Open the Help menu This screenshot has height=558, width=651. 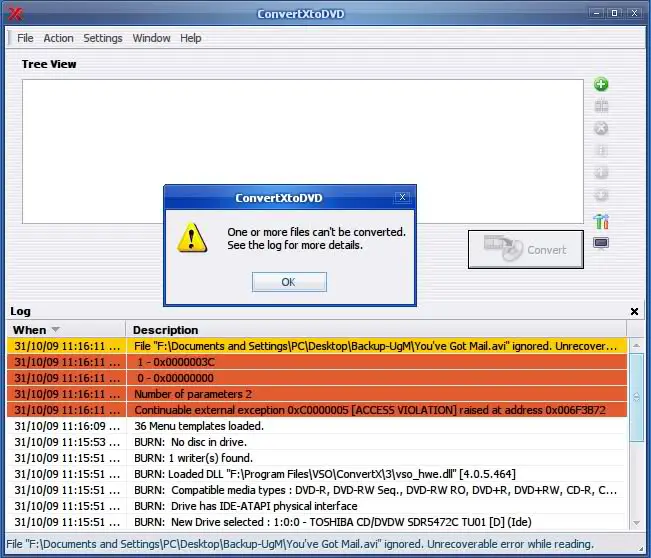pos(191,38)
